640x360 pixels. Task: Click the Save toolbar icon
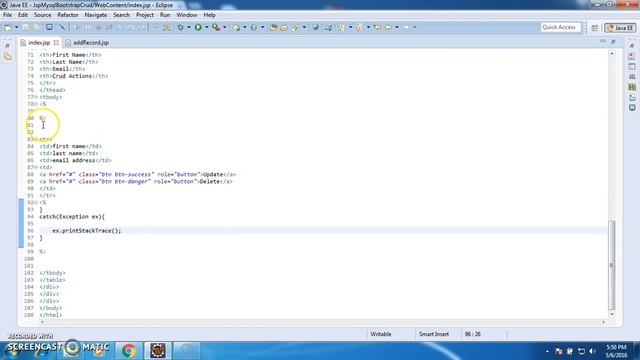[x=25, y=27]
